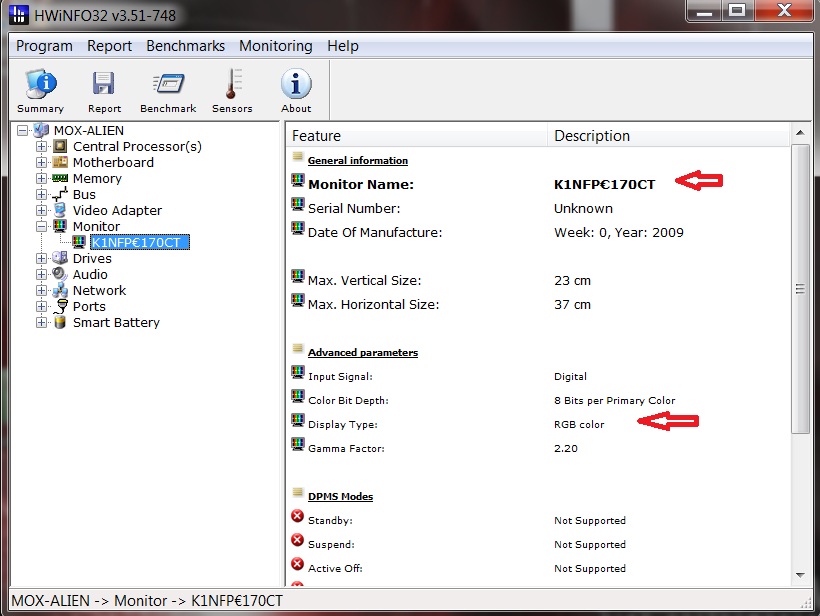The height and width of the screenshot is (616, 820).
Task: Maximize the HWiNFO32 window
Action: point(737,10)
